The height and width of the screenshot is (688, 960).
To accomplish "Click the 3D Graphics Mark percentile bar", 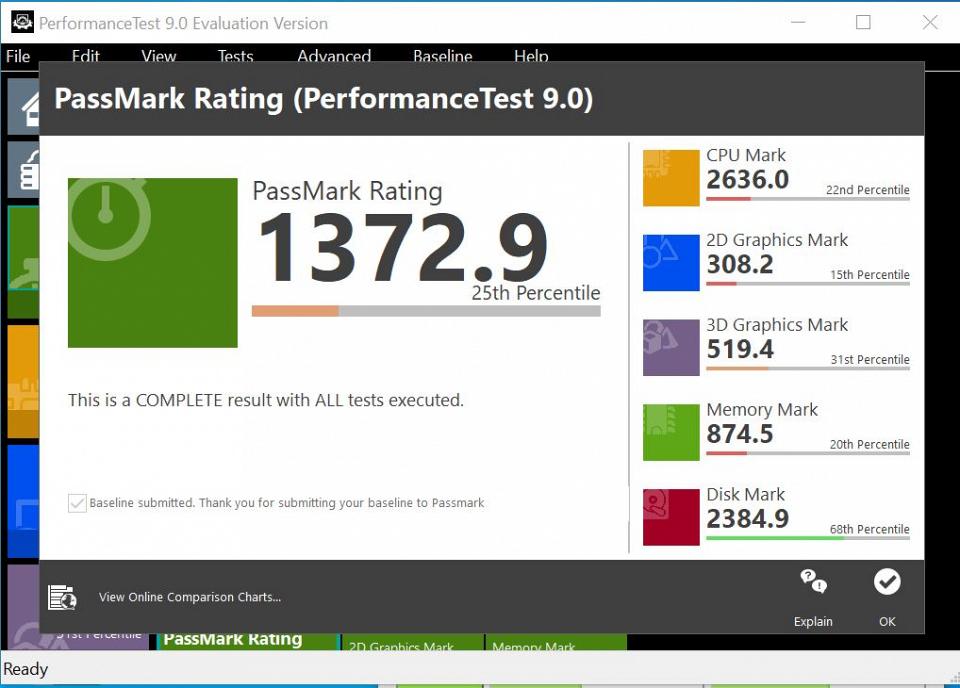I will pos(808,368).
